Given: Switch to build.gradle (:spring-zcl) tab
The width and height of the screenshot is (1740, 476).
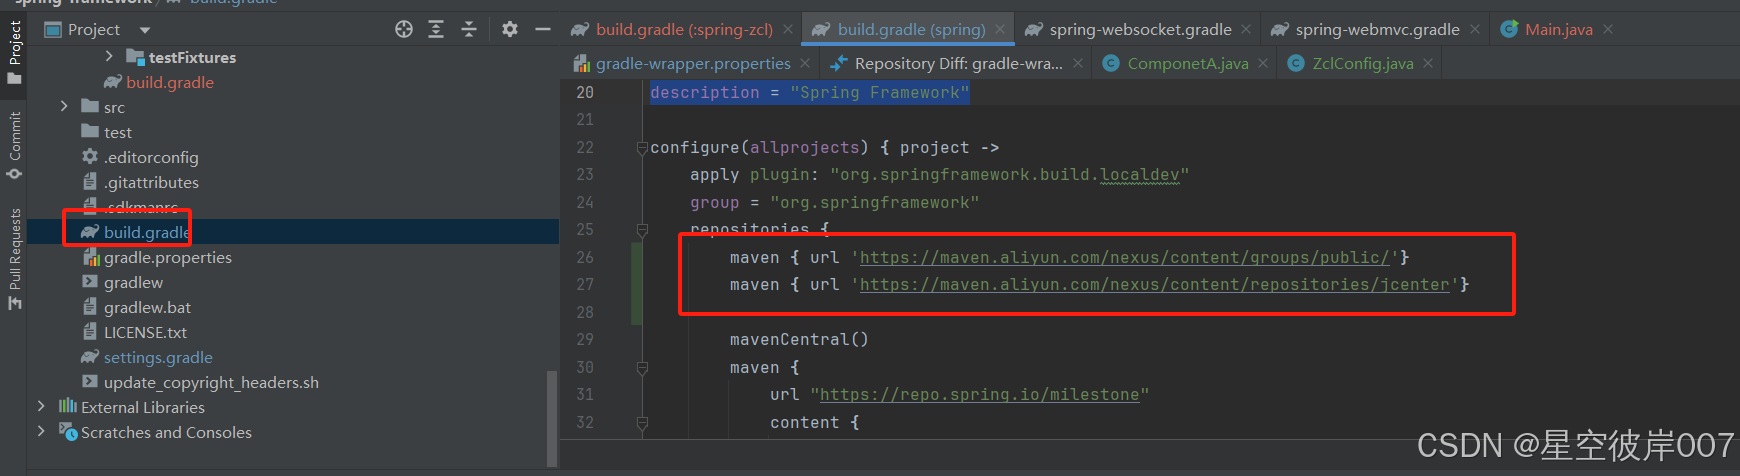Looking at the screenshot, I should 684,29.
